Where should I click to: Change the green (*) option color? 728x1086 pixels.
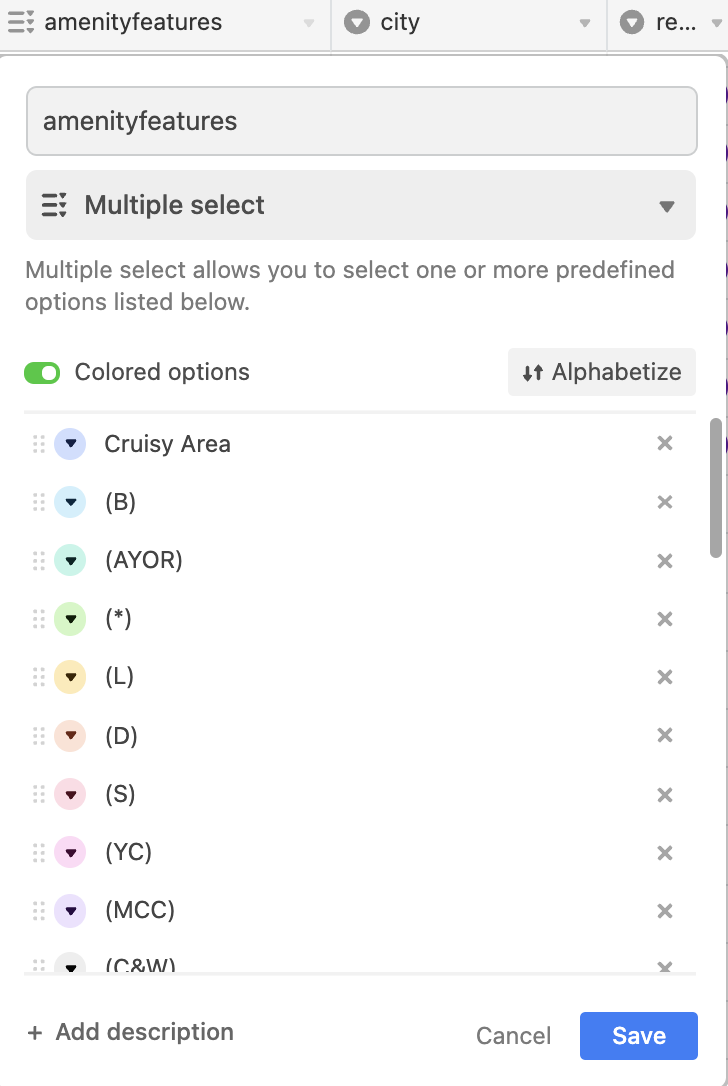click(70, 620)
